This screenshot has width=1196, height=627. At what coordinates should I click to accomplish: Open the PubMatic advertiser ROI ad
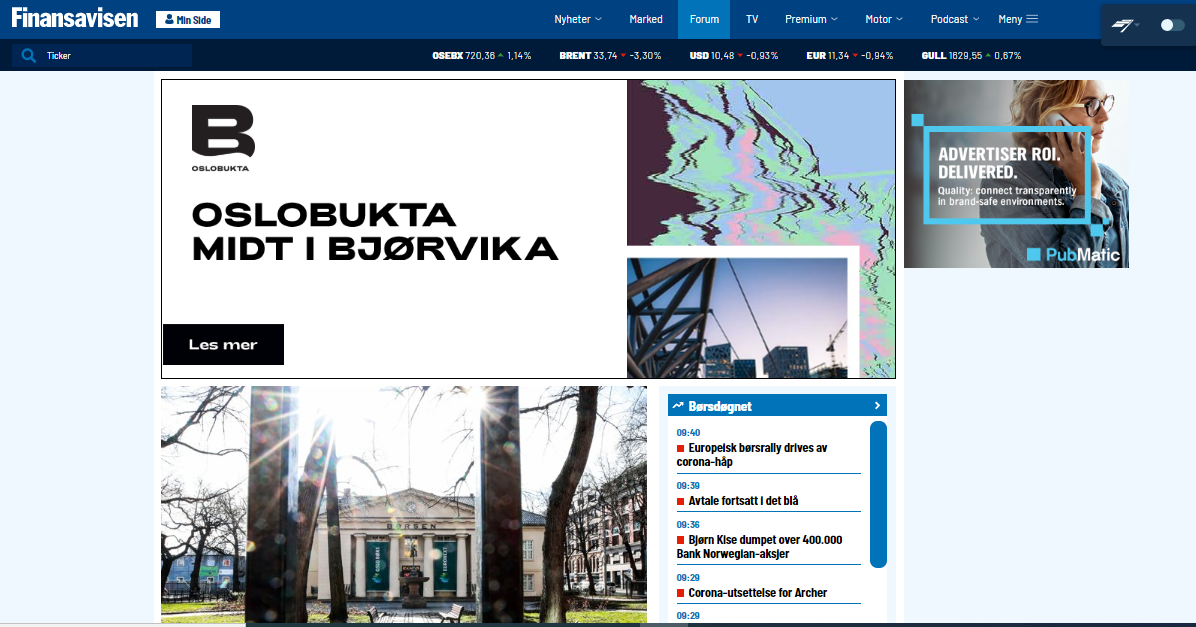click(1016, 174)
